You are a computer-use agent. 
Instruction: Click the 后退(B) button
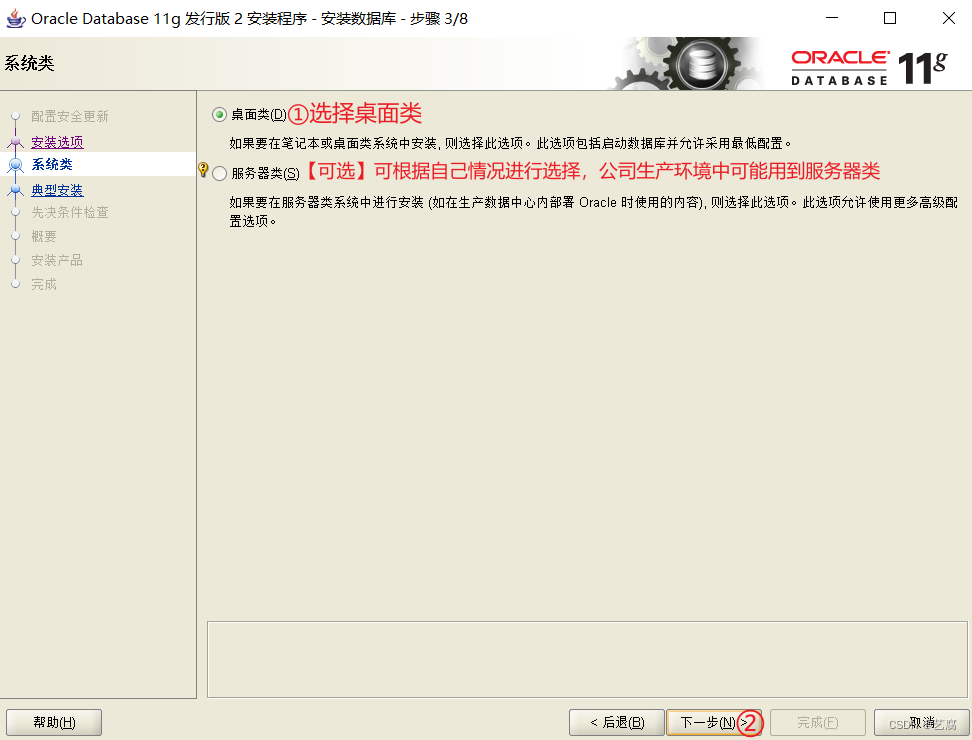click(x=616, y=722)
